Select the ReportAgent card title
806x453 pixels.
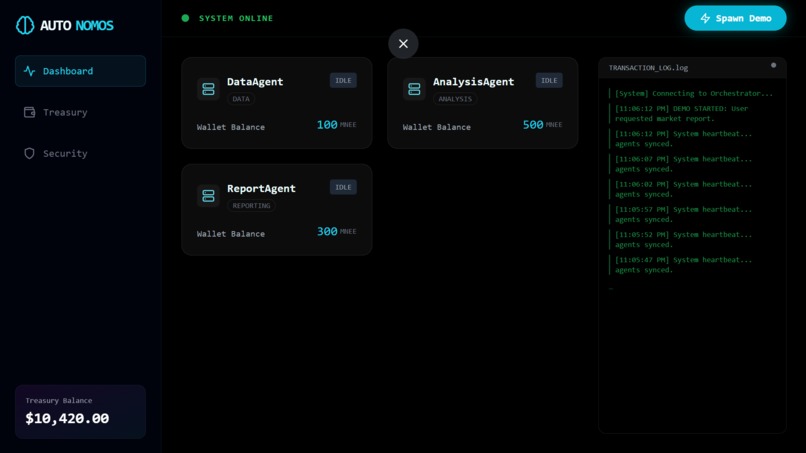(x=261, y=189)
